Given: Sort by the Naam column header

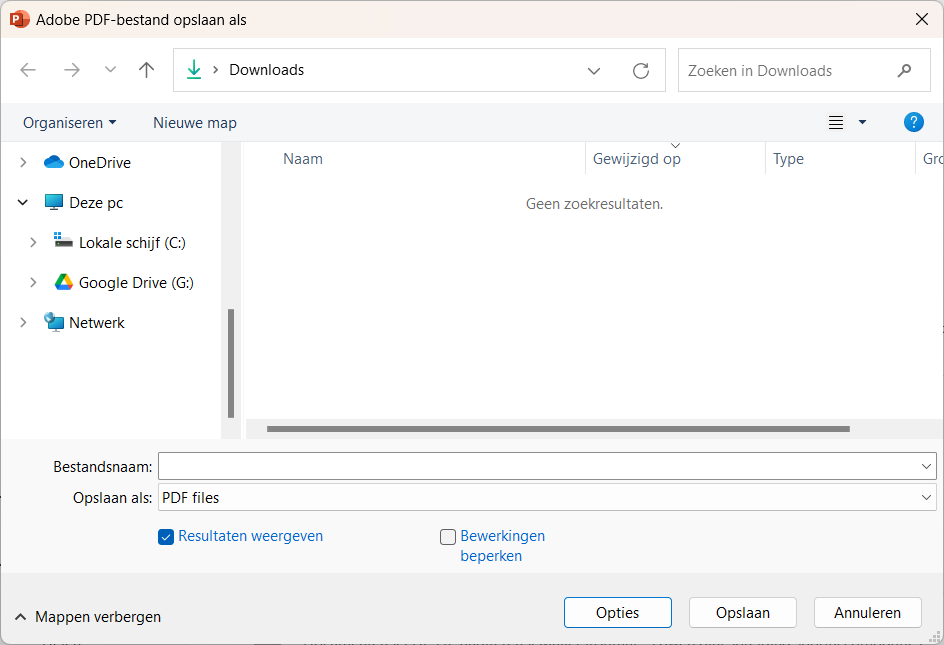Looking at the screenshot, I should pyautogui.click(x=303, y=159).
